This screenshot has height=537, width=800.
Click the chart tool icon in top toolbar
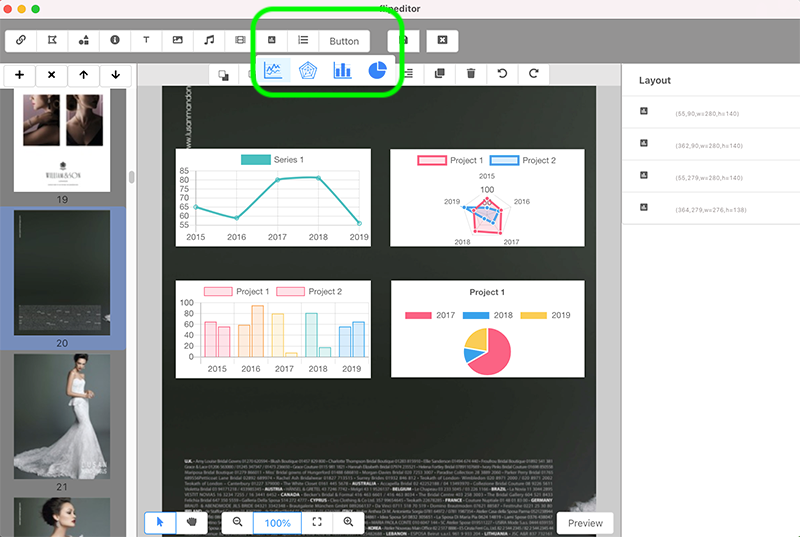pyautogui.click(x=272, y=40)
